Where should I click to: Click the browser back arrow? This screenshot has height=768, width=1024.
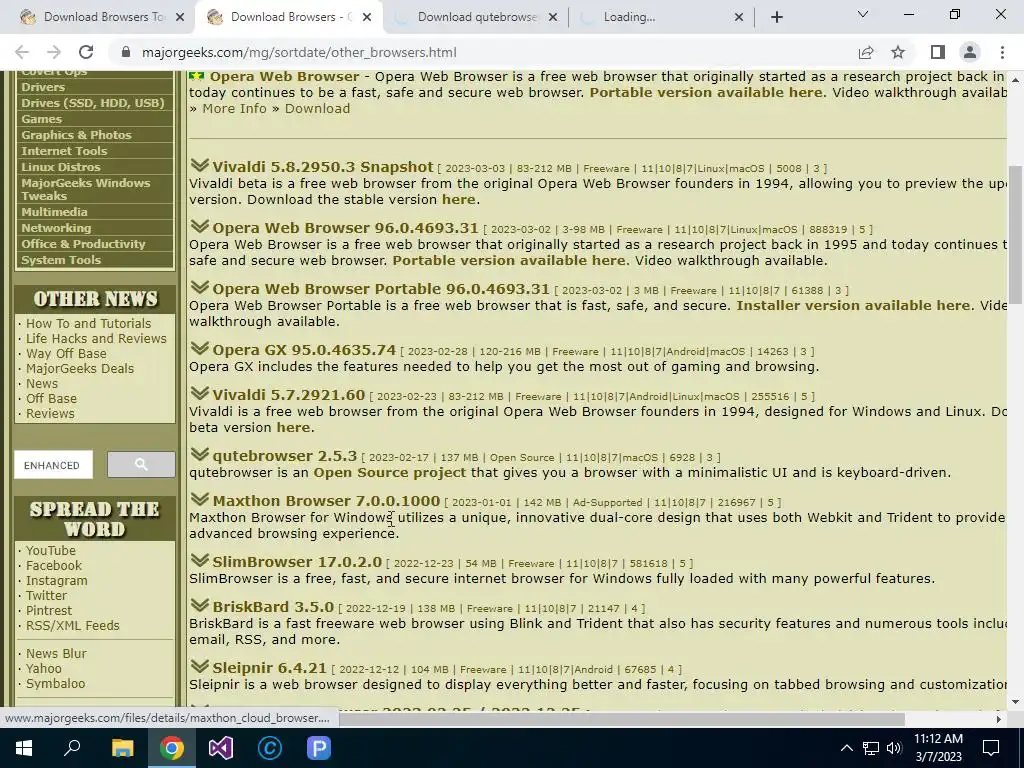pos(22,52)
